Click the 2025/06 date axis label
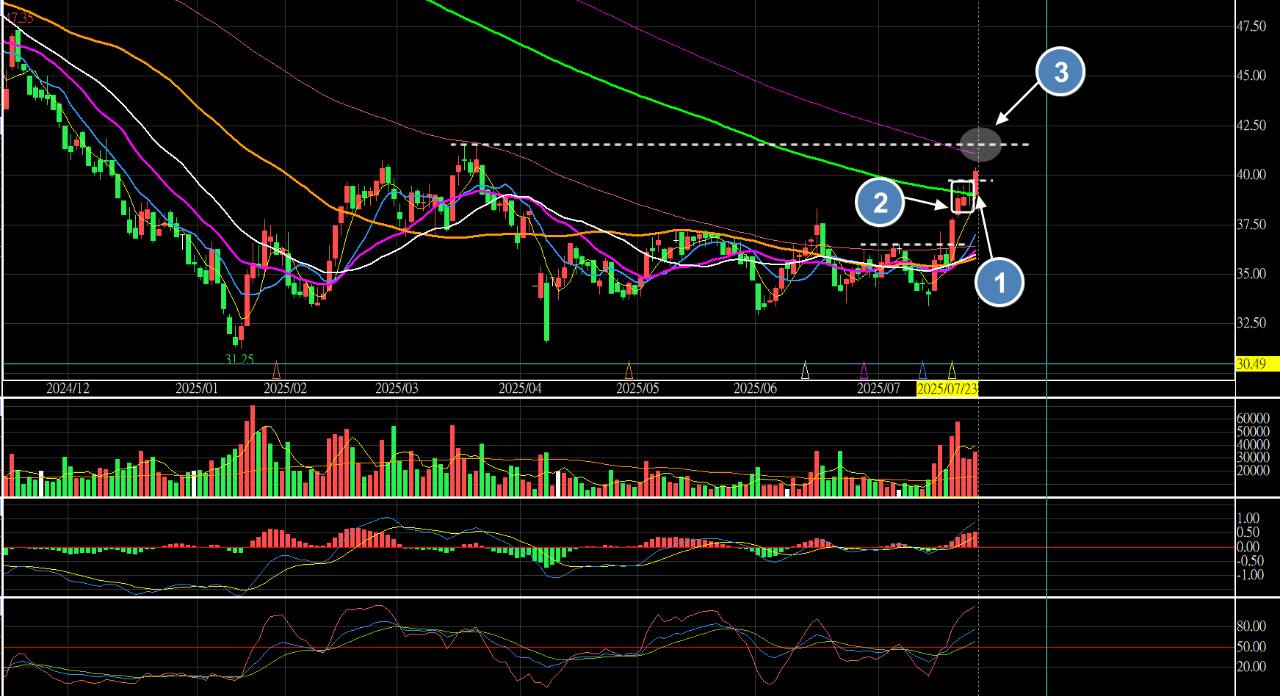Image resolution: width=1280 pixels, height=696 pixels. pyautogui.click(x=755, y=388)
